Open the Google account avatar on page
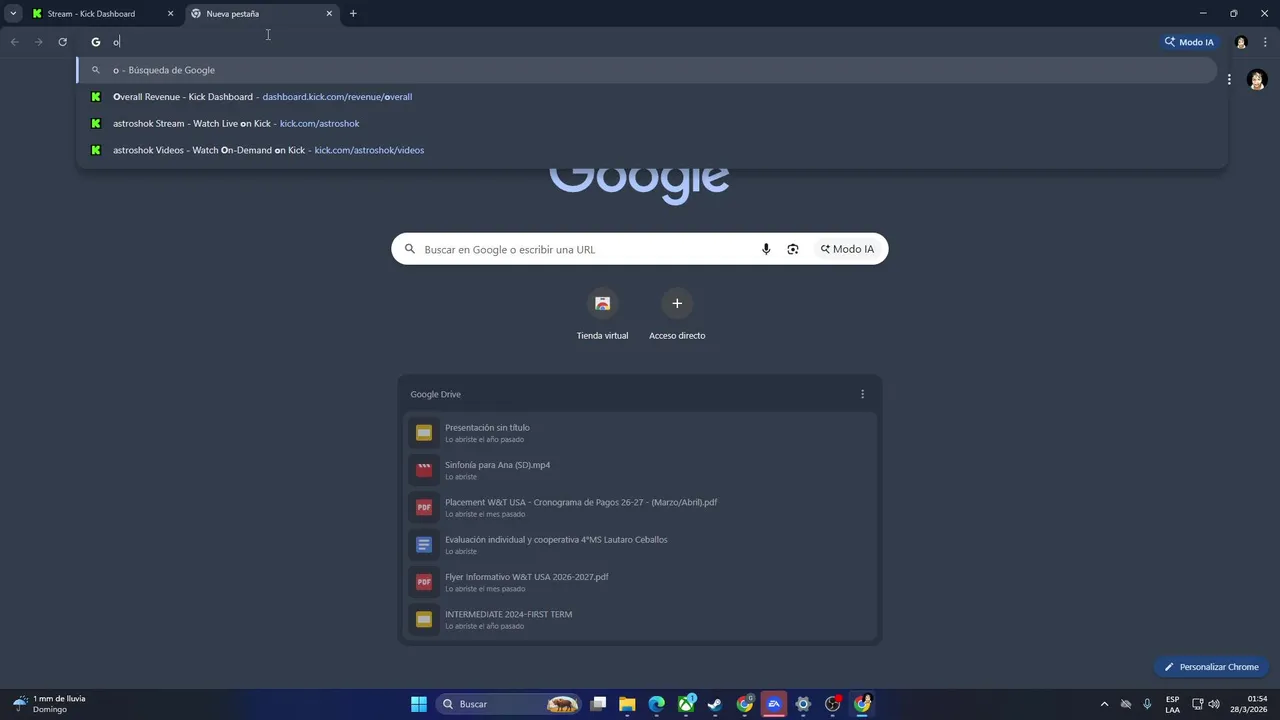This screenshot has height=720, width=1280. point(1257,80)
